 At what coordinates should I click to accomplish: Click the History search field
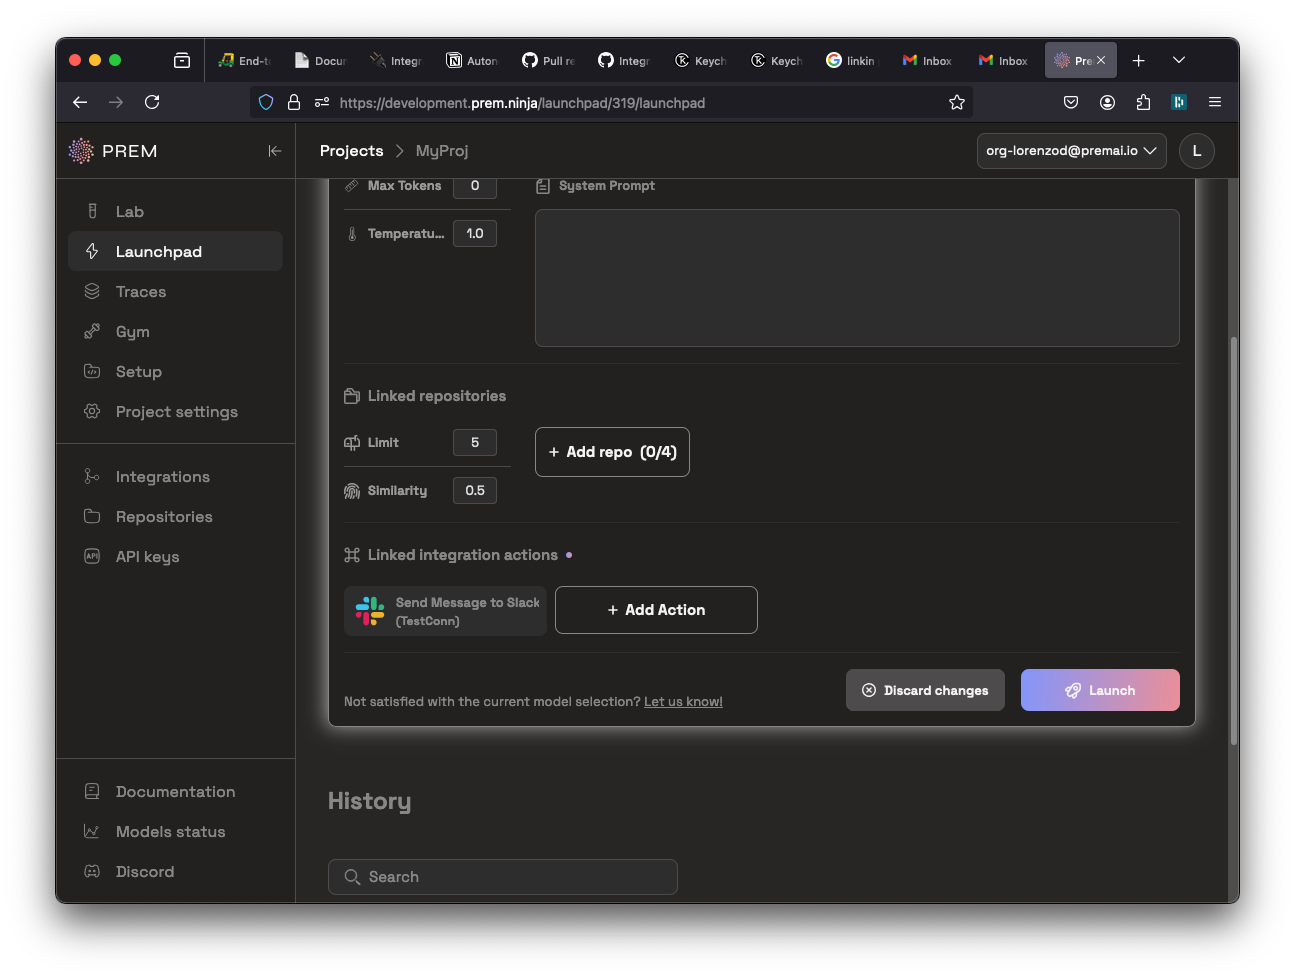(503, 877)
